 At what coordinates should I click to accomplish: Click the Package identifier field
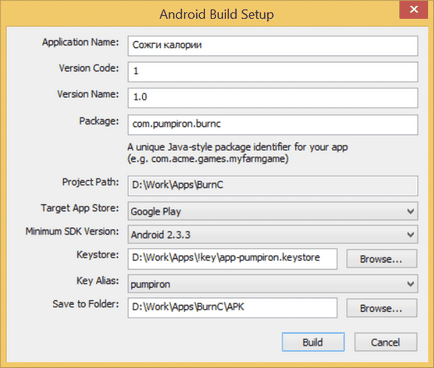[x=272, y=125]
